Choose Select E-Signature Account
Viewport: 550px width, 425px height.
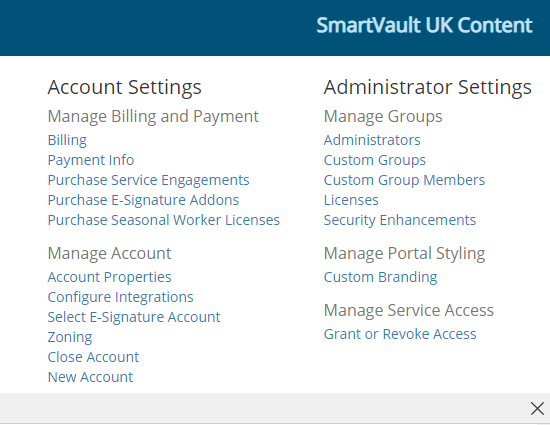[x=134, y=317]
